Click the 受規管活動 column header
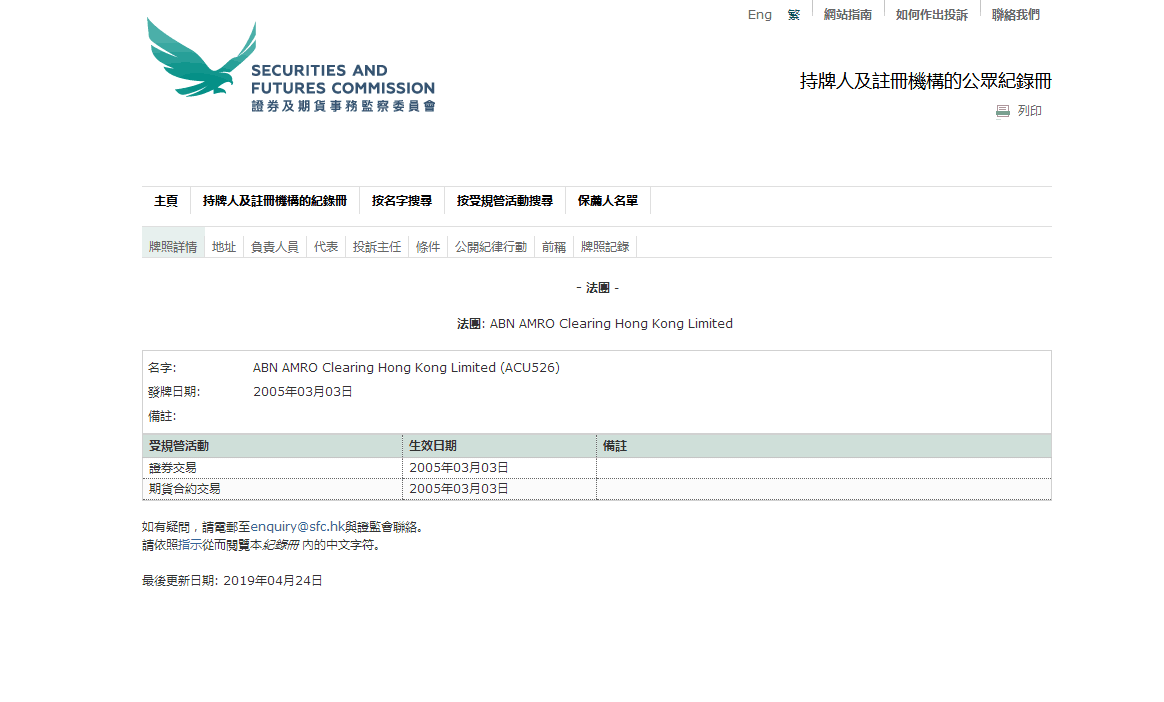This screenshot has width=1164, height=702. [x=179, y=446]
